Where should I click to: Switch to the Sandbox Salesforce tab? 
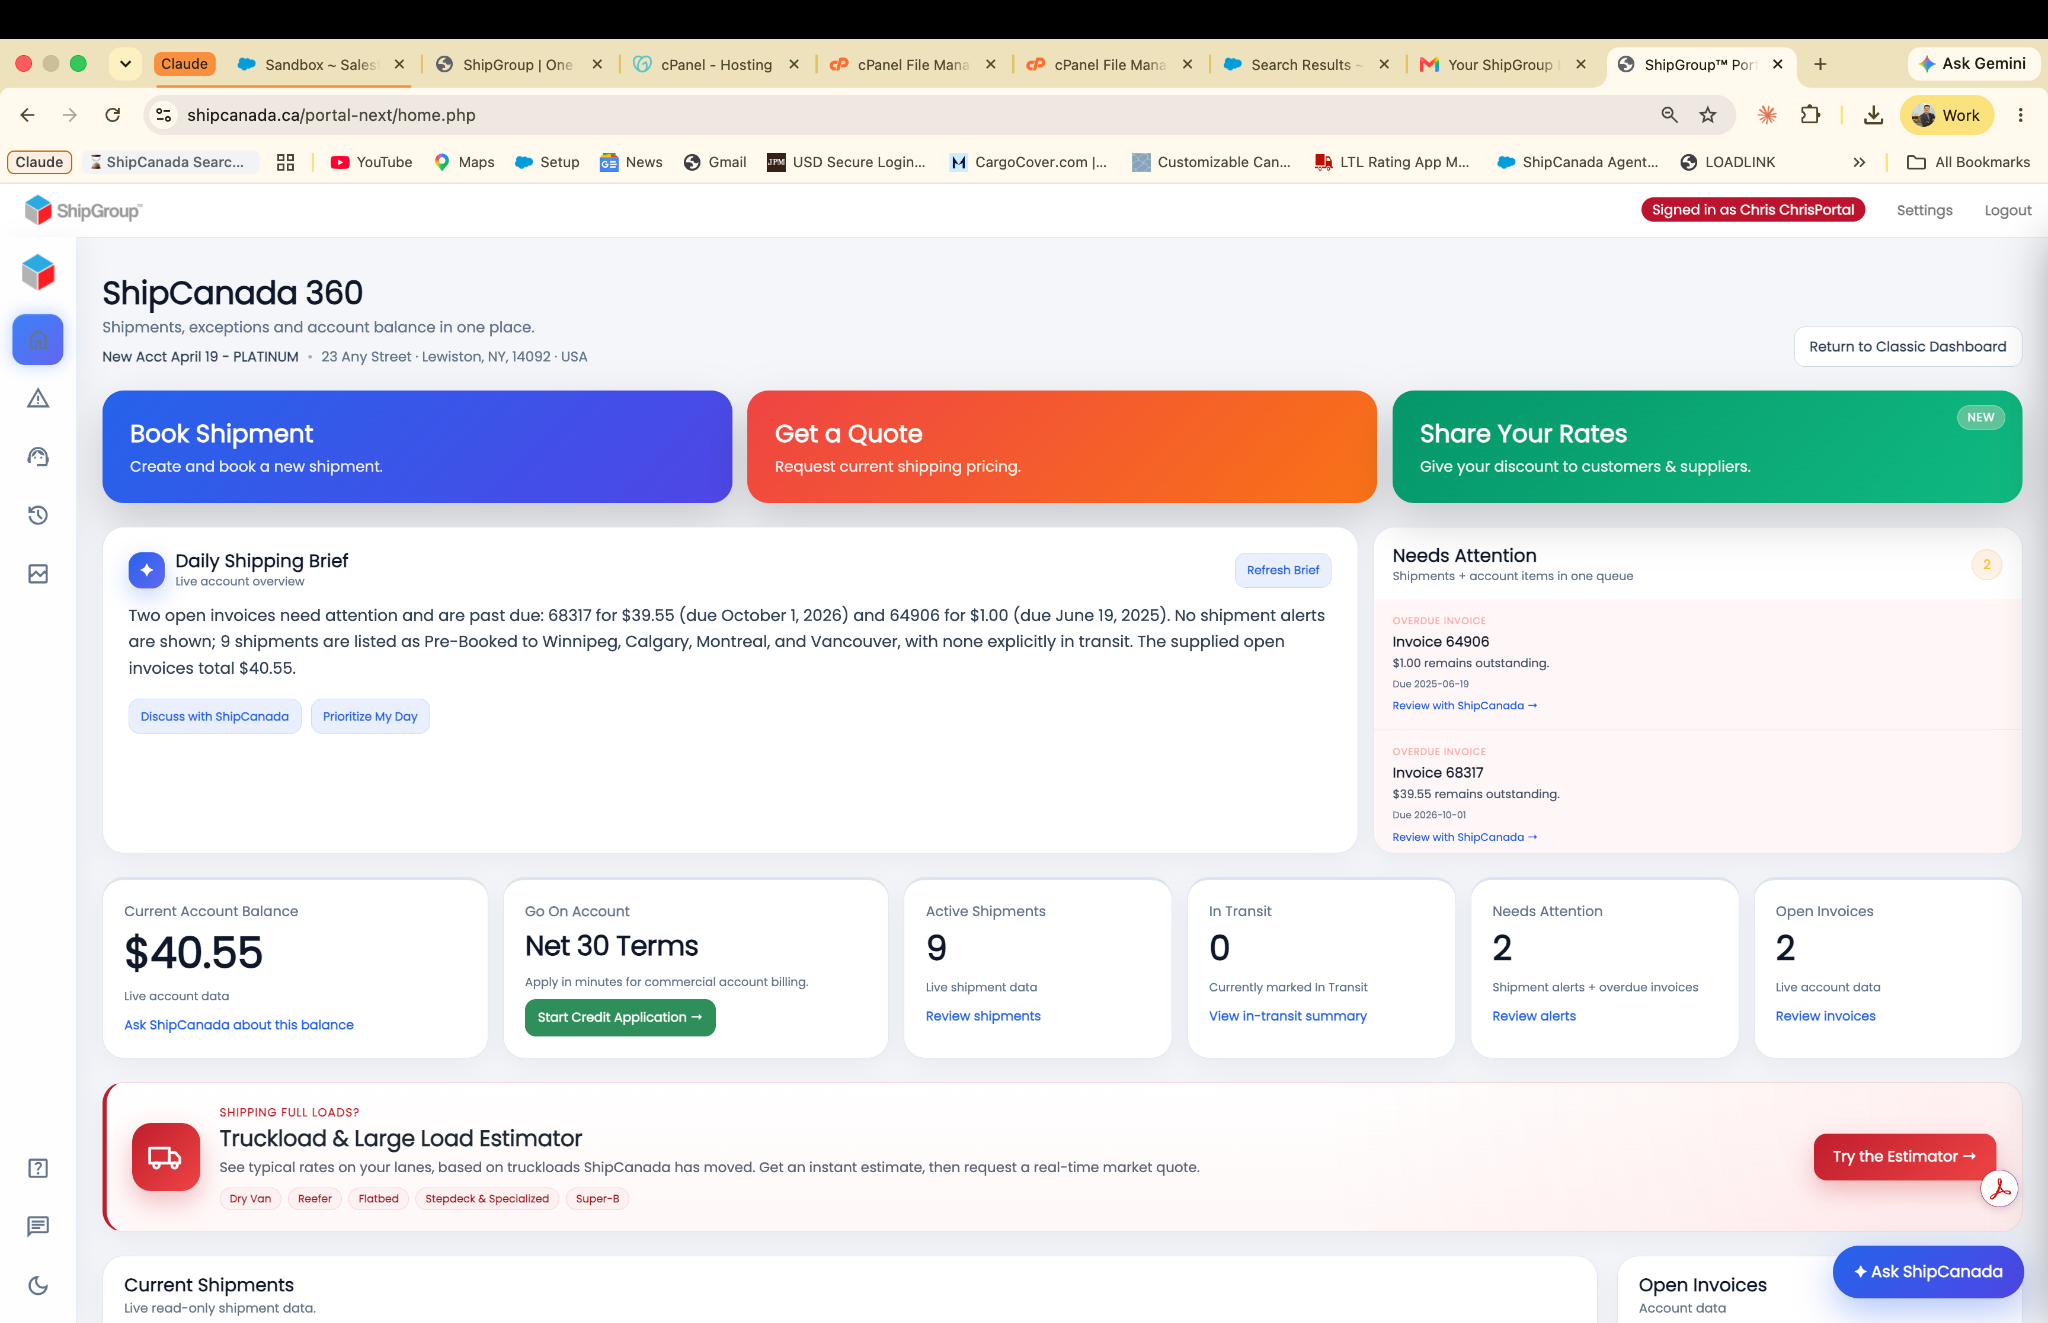tap(320, 64)
